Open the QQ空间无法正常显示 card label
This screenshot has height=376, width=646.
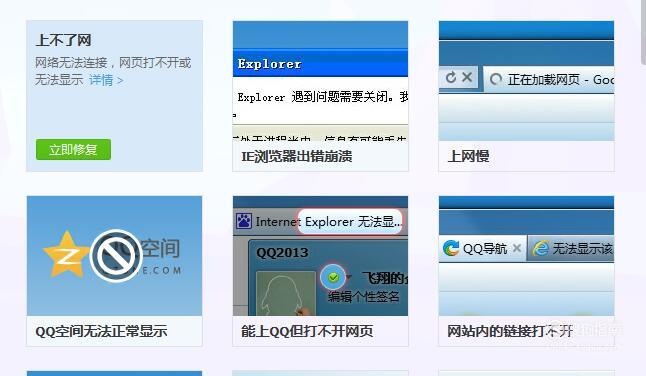[101, 331]
